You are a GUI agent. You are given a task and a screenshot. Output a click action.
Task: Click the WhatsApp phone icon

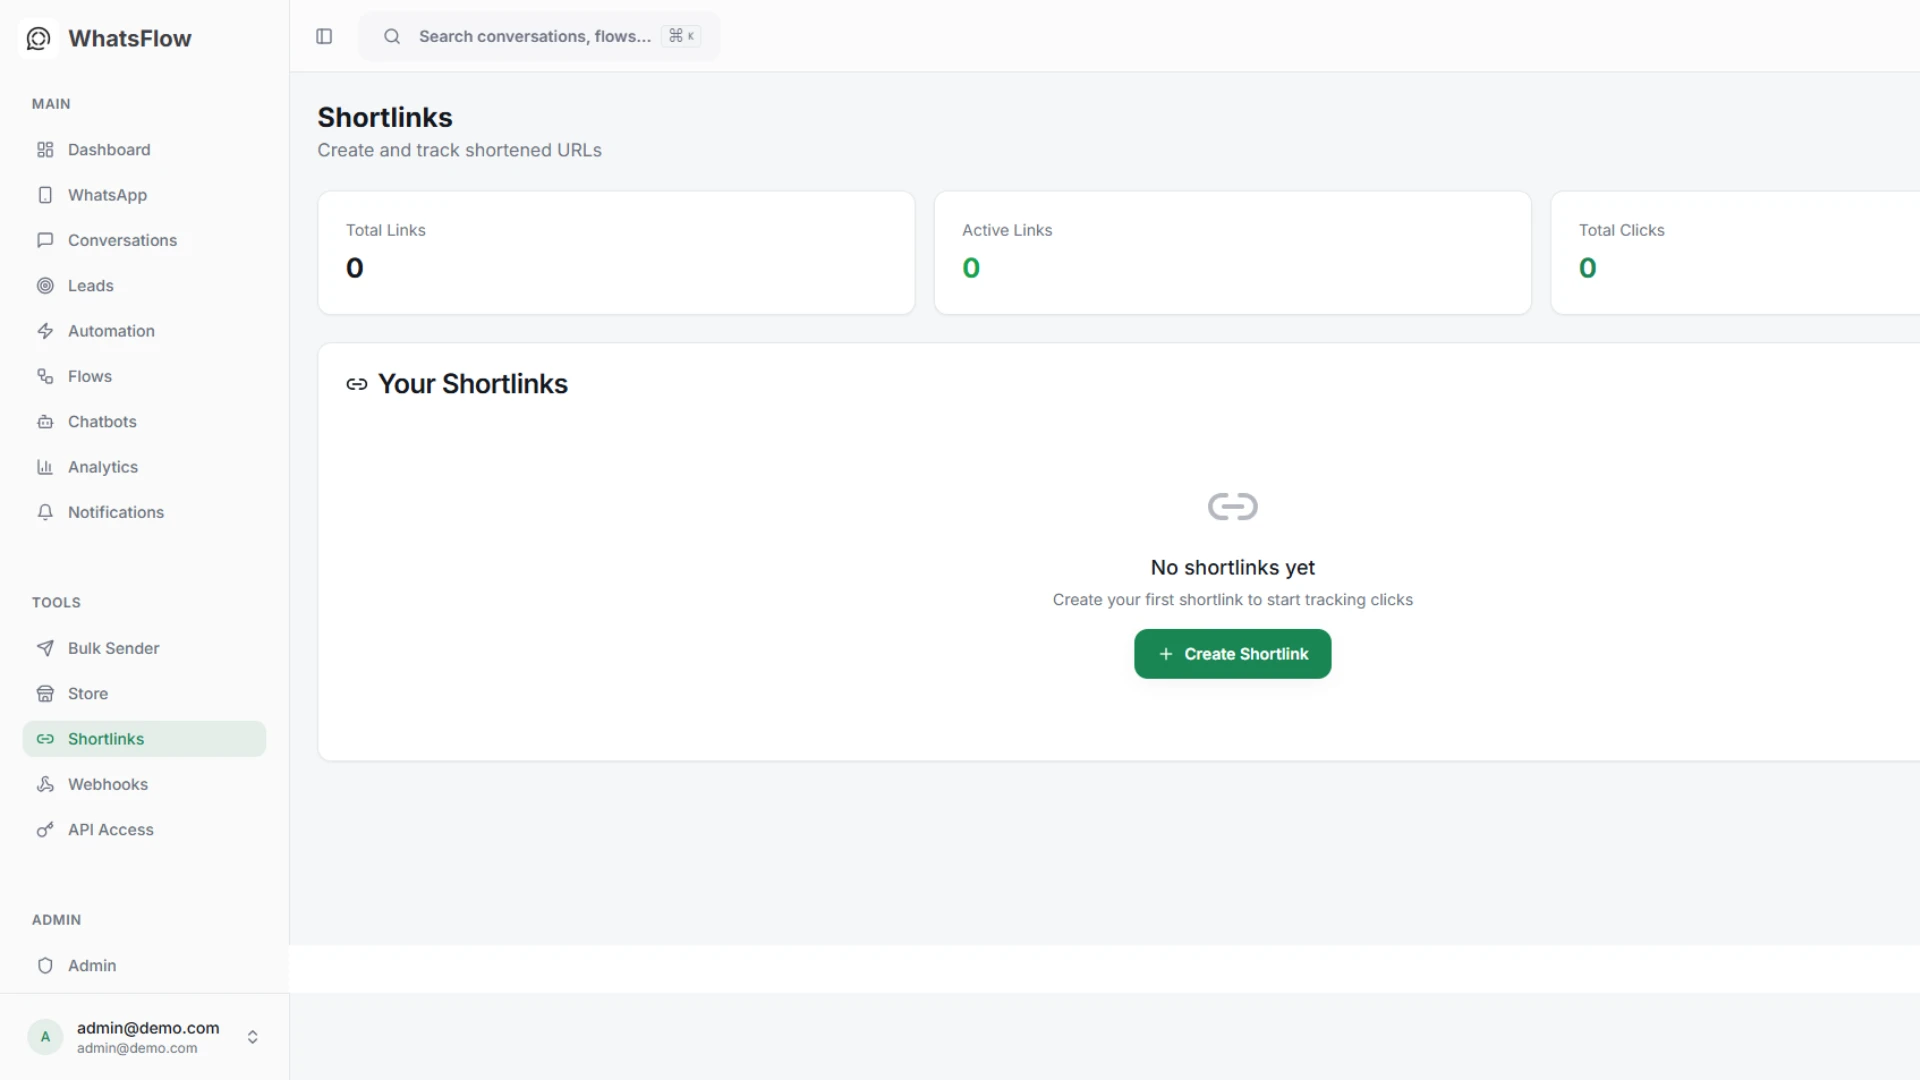click(45, 195)
